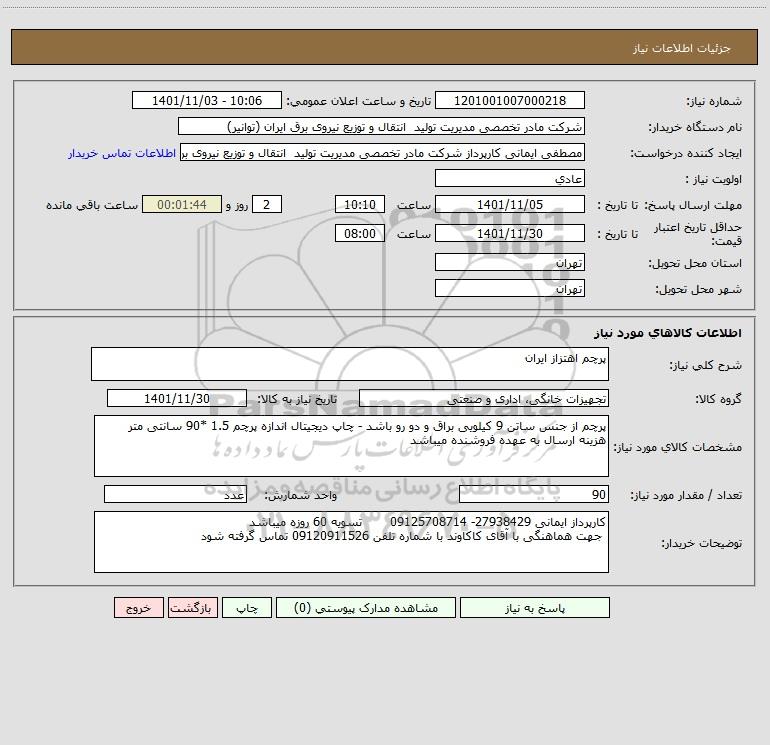770x745 pixels.
Task: Click the بازگشت back button
Action: pyautogui.click(x=192, y=608)
